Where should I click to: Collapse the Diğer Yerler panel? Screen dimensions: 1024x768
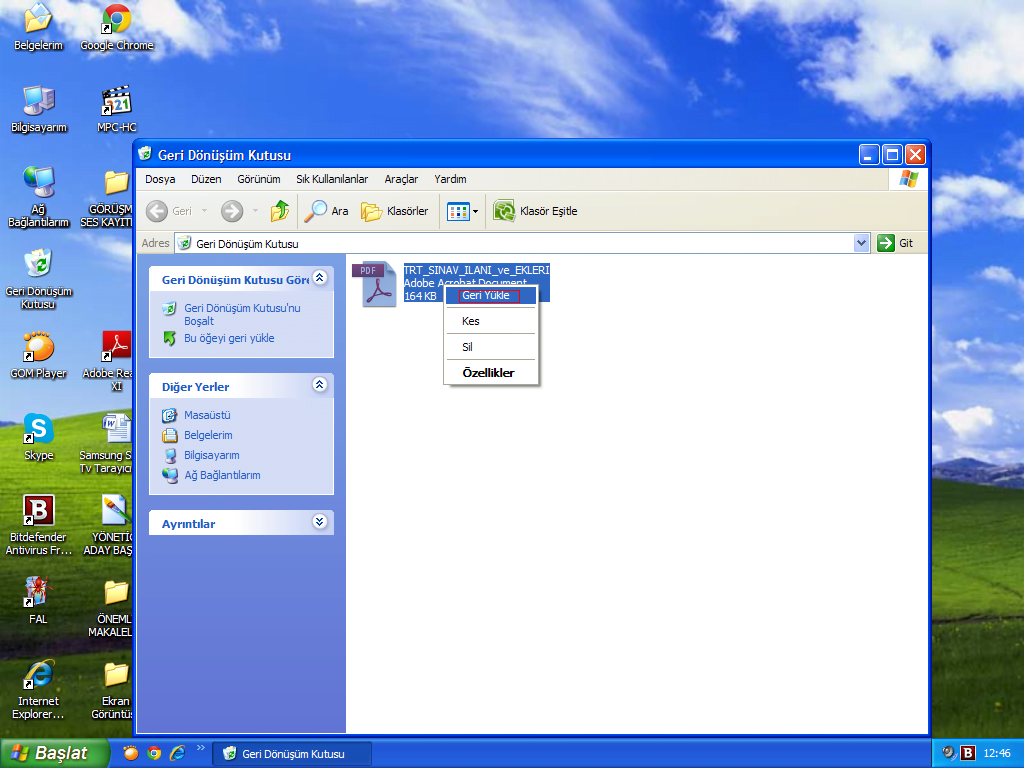(319, 385)
